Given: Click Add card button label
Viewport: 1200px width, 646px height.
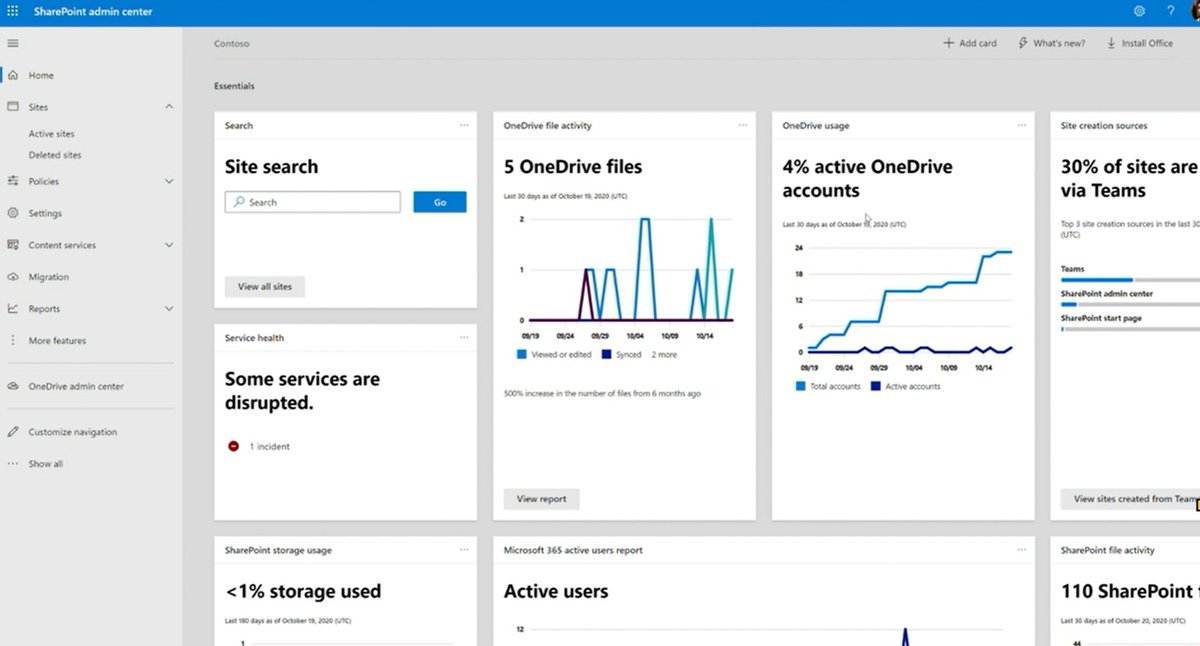Looking at the screenshot, I should pos(978,43).
